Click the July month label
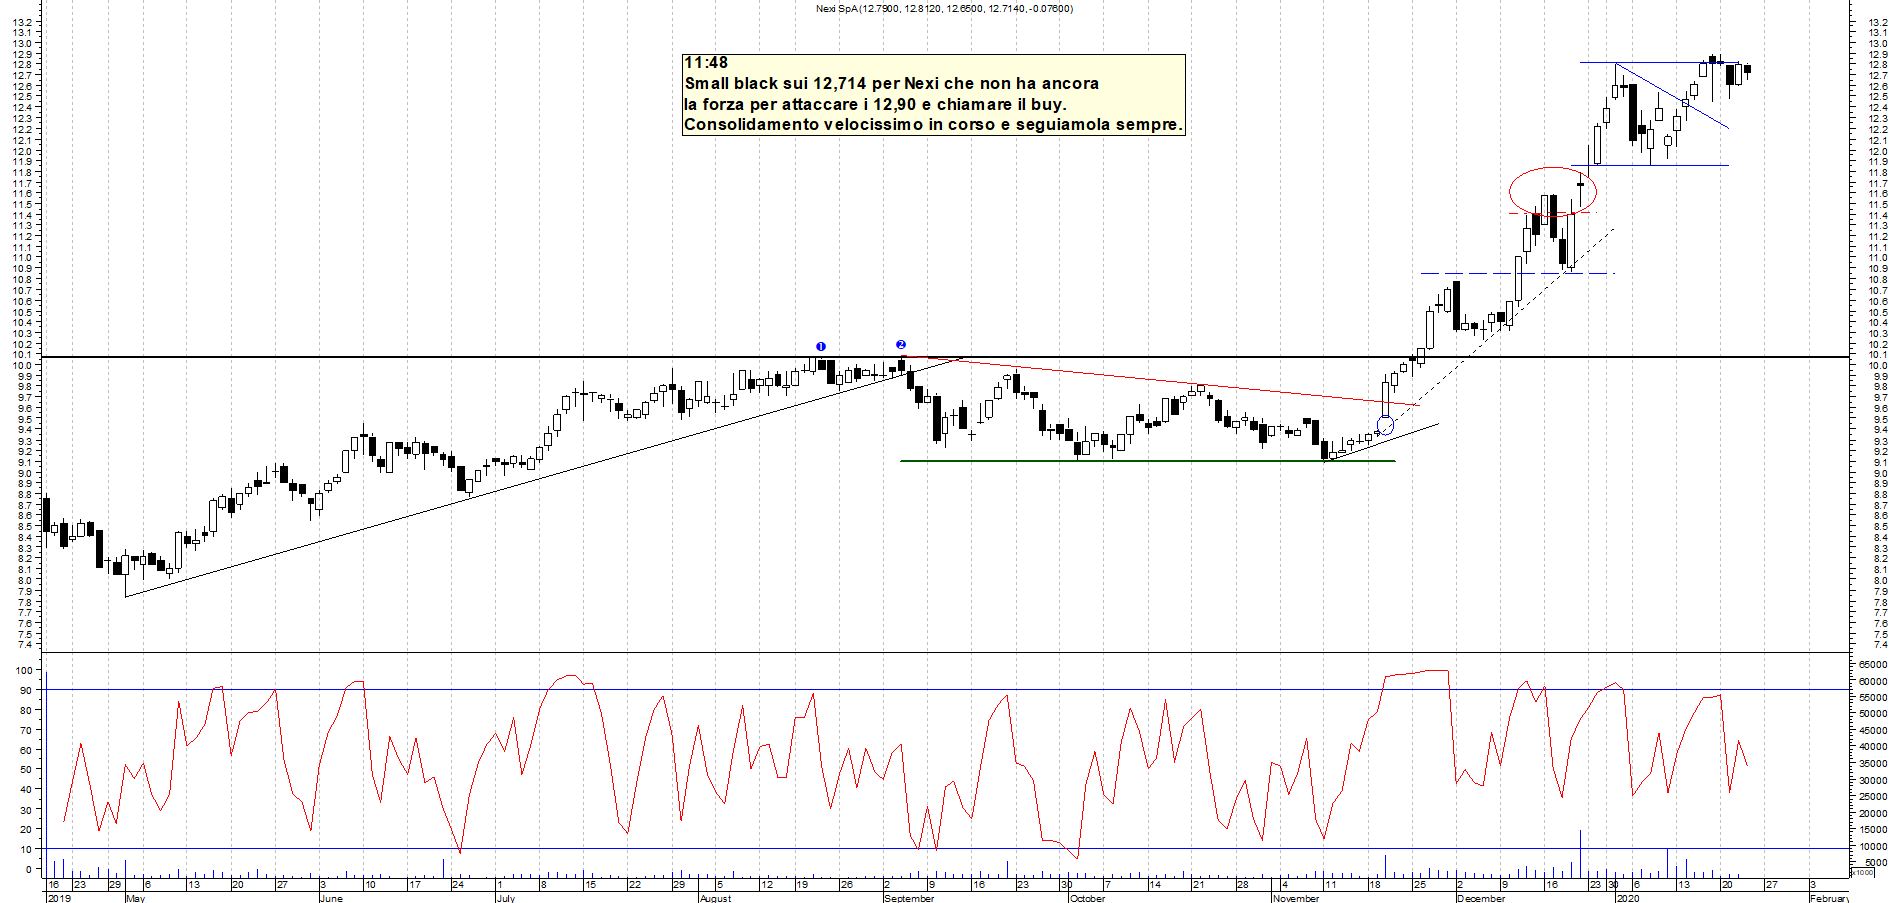The height and width of the screenshot is (903, 1890). 506,898
